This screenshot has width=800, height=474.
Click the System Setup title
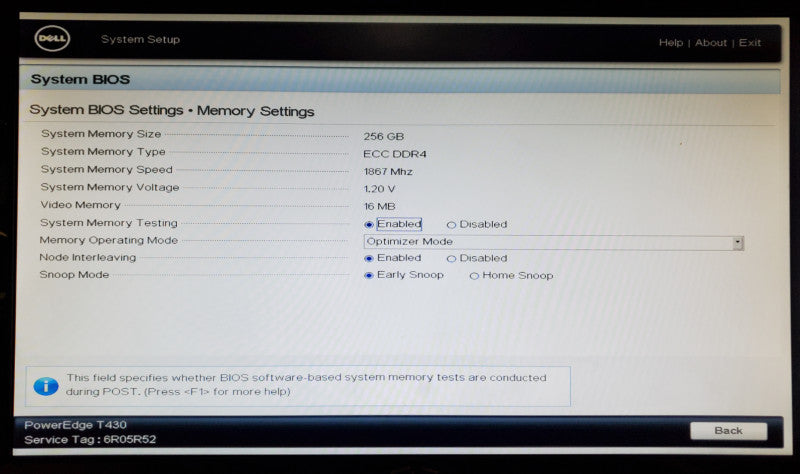click(140, 39)
